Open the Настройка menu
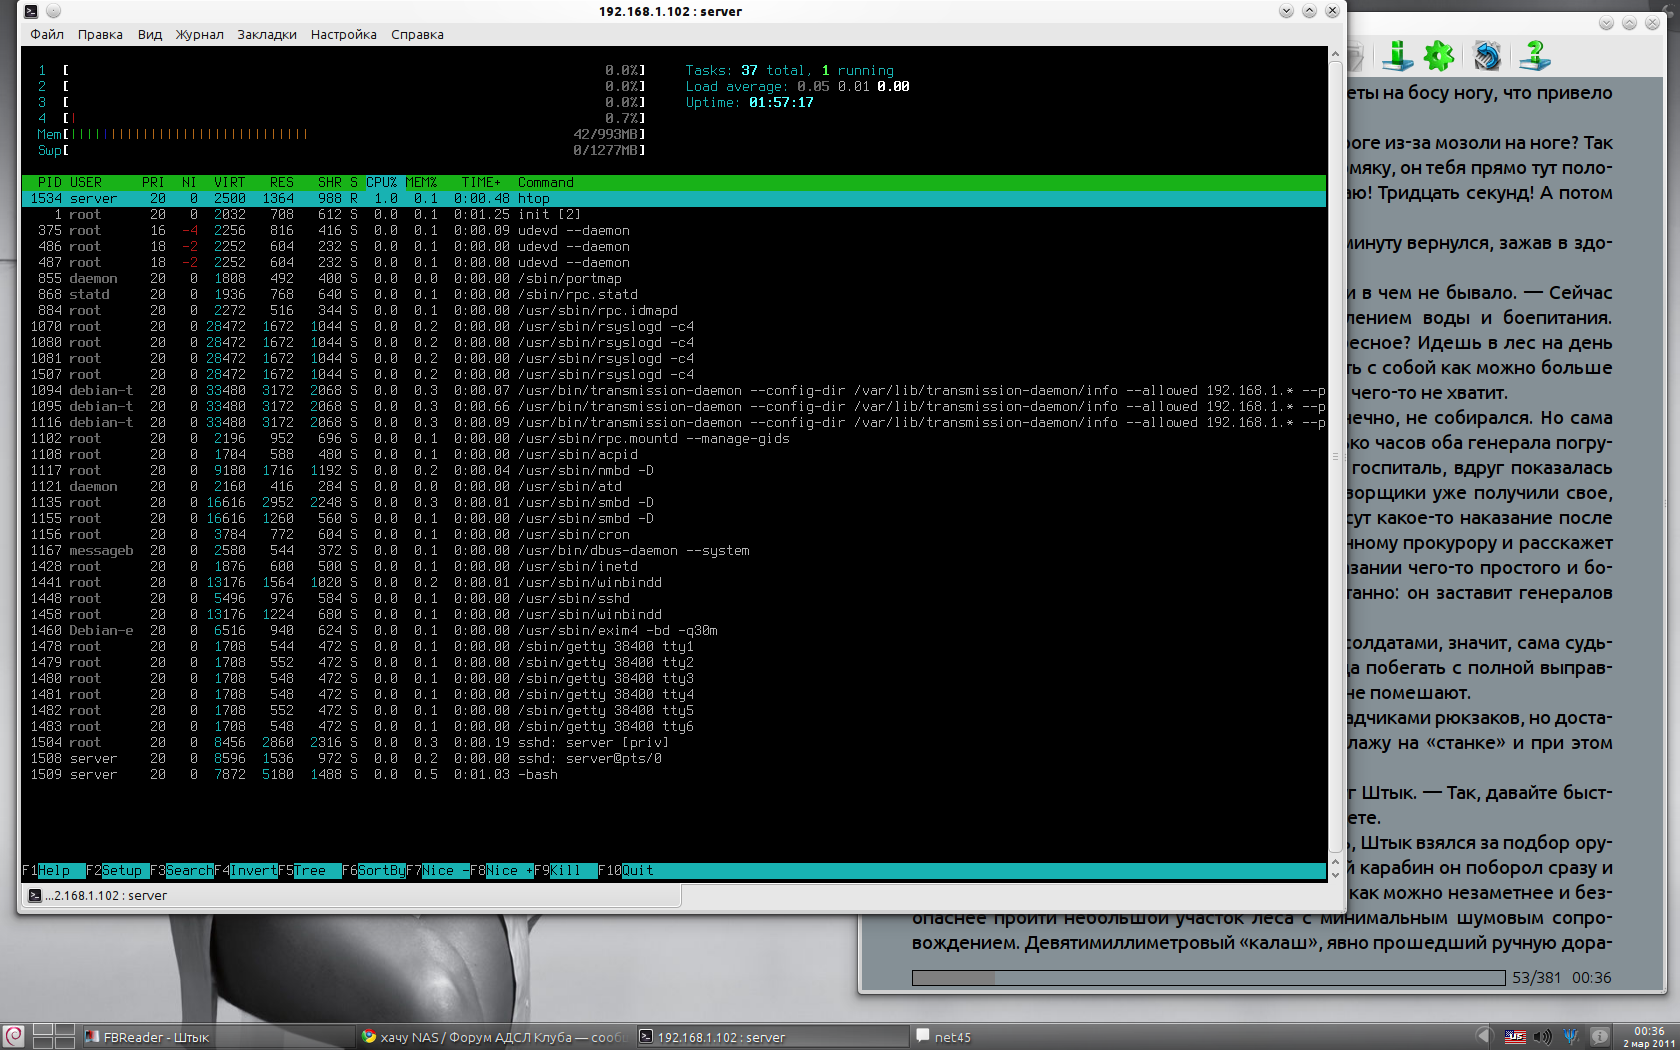The height and width of the screenshot is (1050, 1680). click(x=343, y=34)
